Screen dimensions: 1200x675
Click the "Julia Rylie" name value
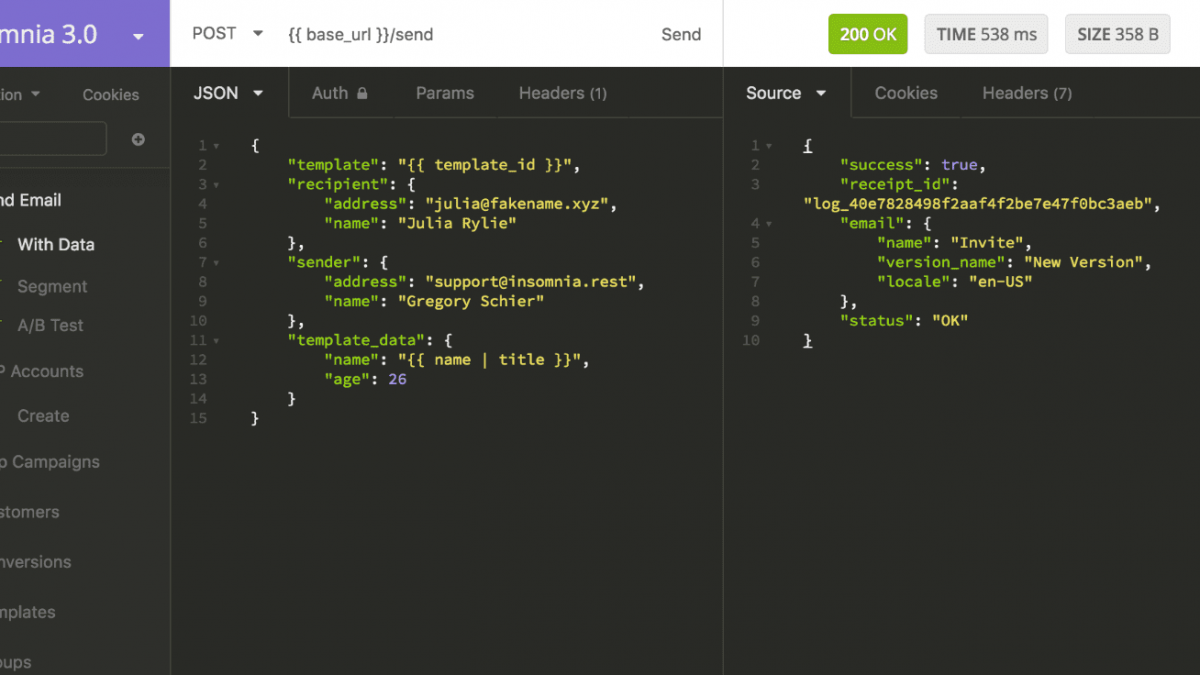click(x=457, y=224)
